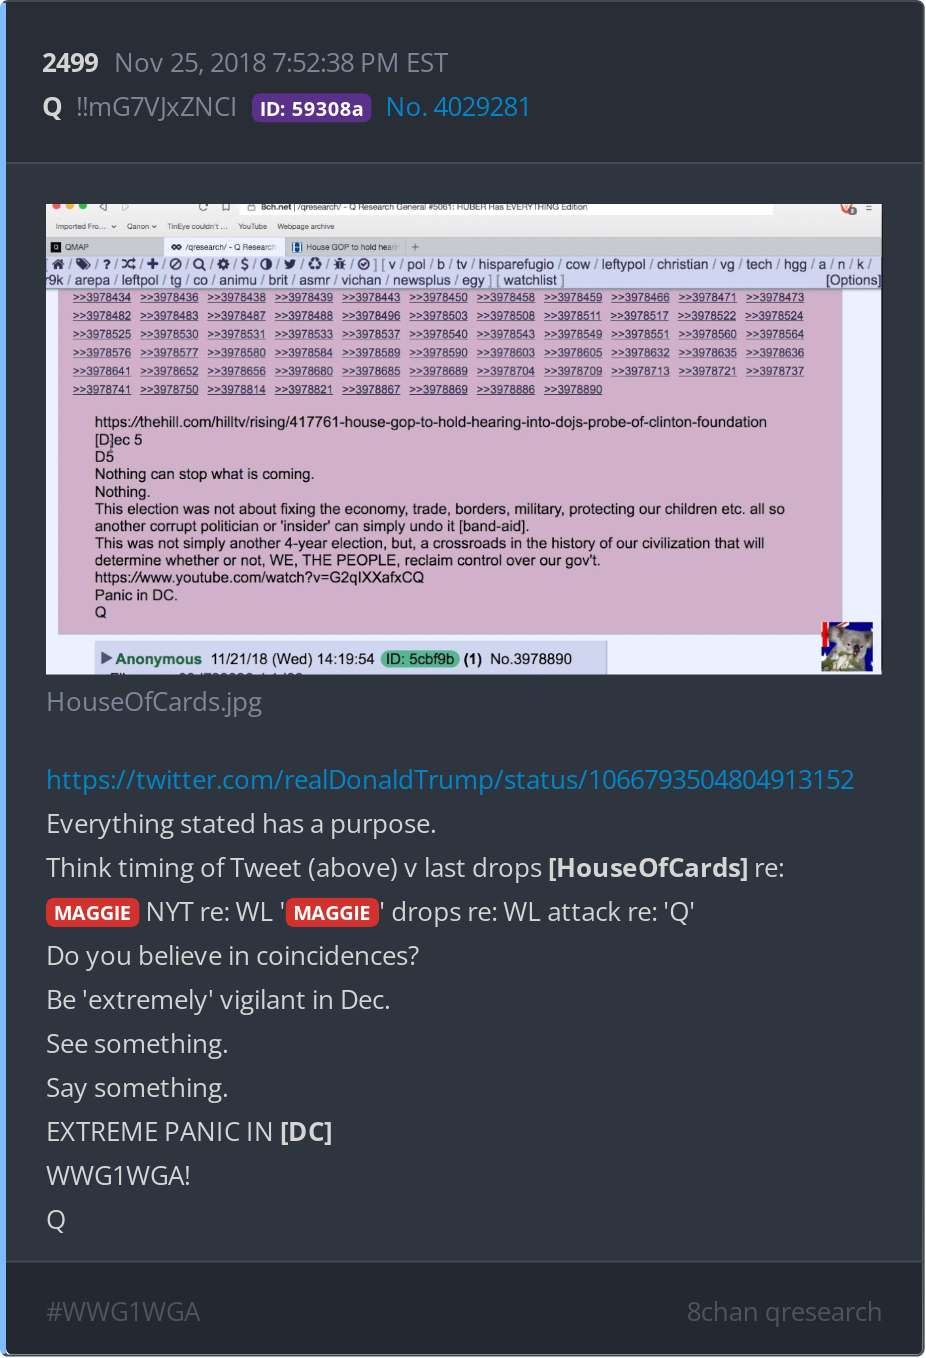
Task: Click the #WWG1WGA hashtag in footer
Action: [x=124, y=1312]
